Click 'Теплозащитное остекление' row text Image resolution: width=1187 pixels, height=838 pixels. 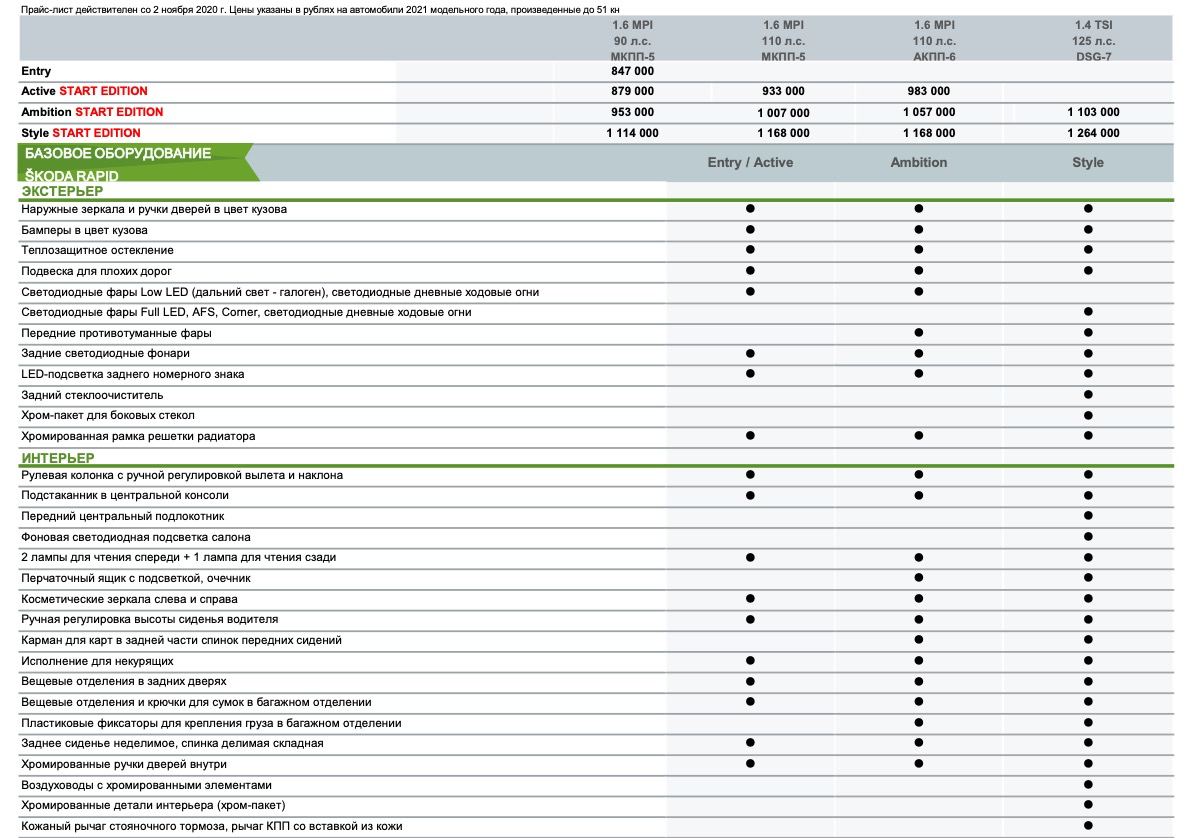(97, 251)
